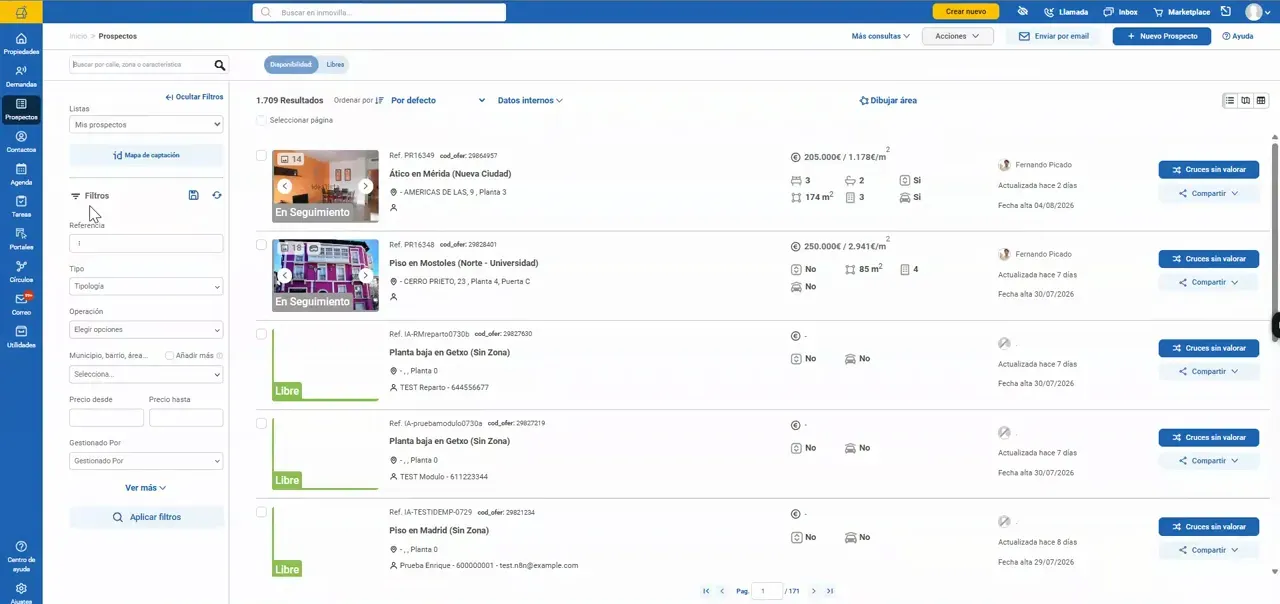Select checkbox for Ref. IA-pruebamodulo0730a

(x=262, y=423)
